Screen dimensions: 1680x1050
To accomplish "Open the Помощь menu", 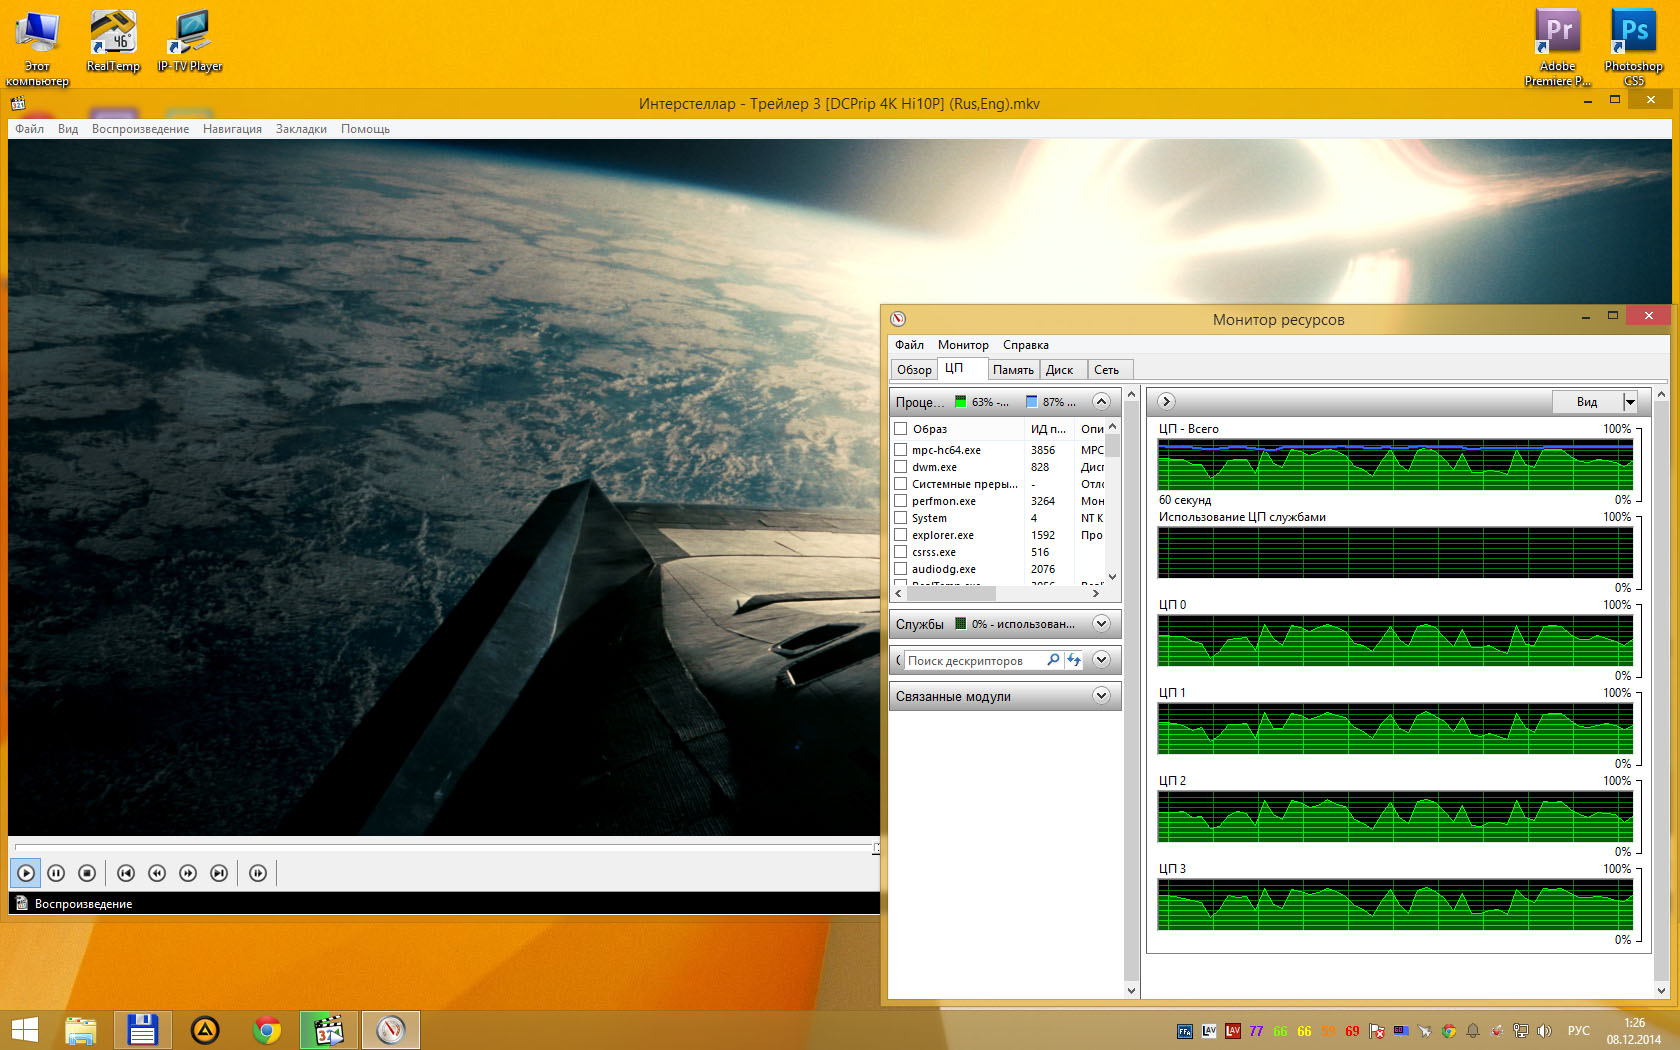I will 365,129.
